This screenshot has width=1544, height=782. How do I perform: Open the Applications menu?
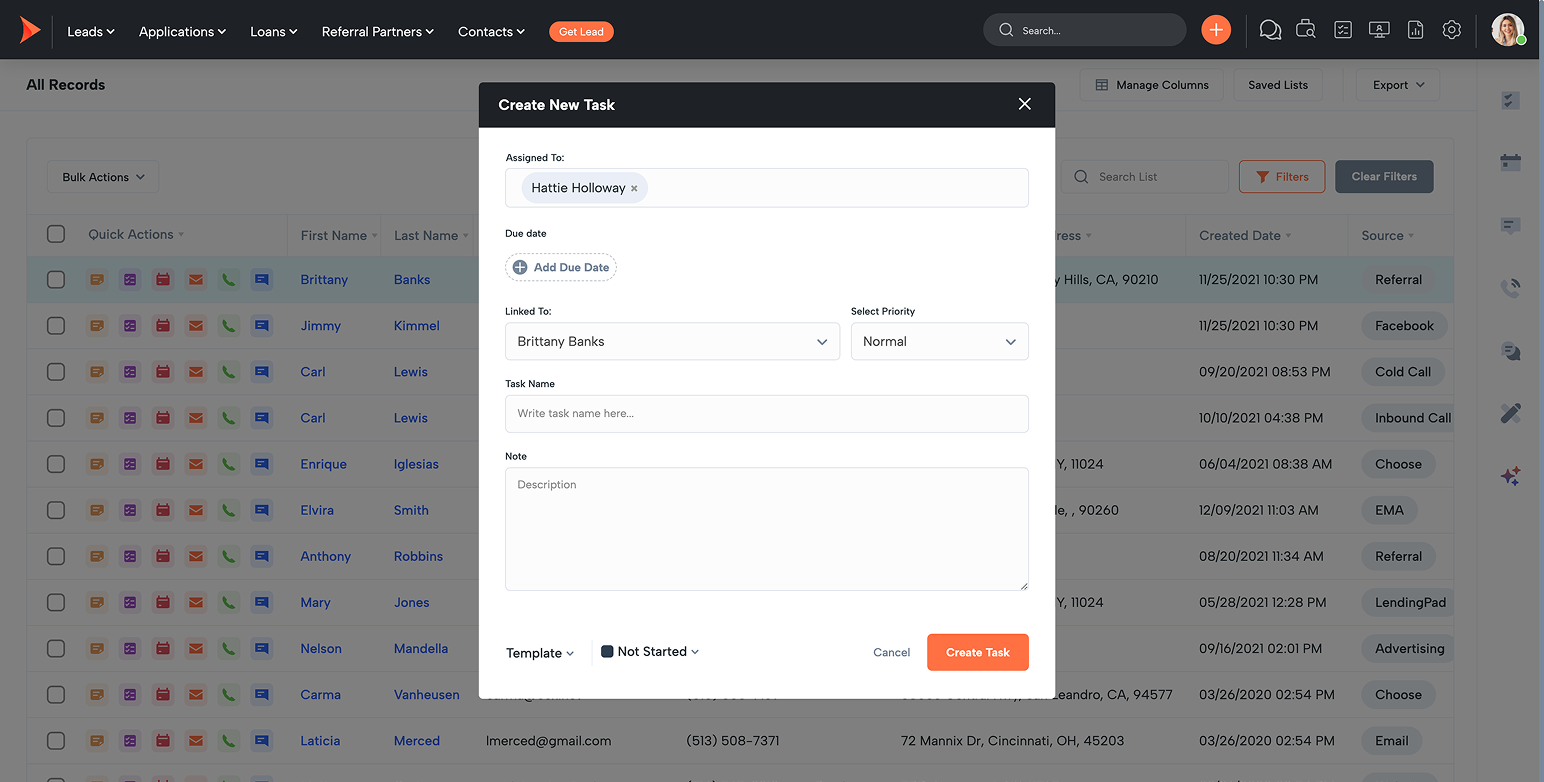coord(182,31)
